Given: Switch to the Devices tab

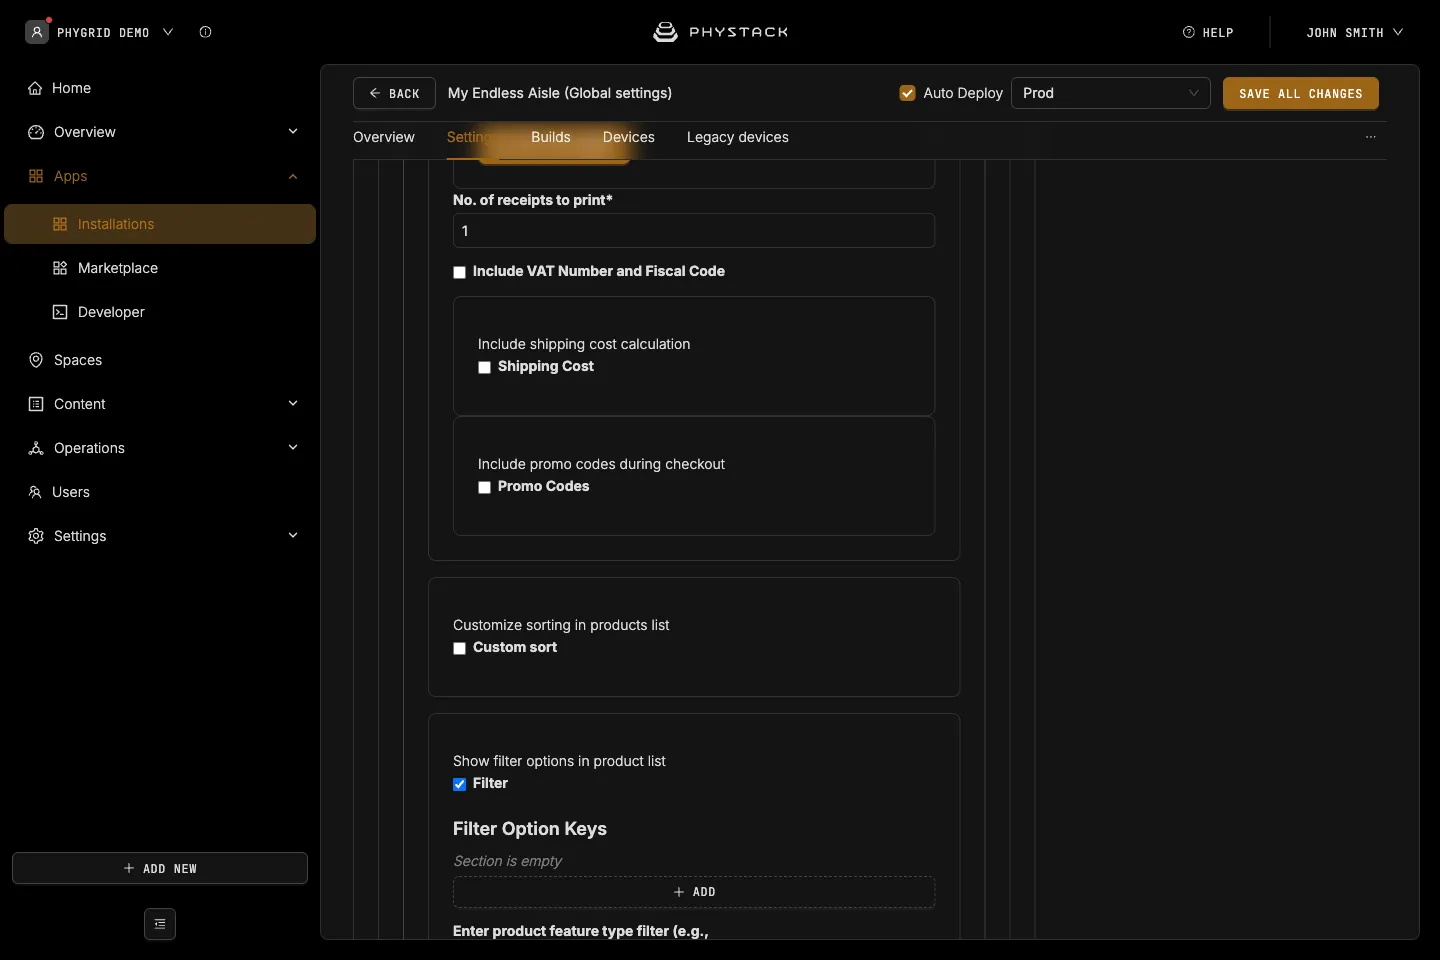Looking at the screenshot, I should pyautogui.click(x=629, y=137).
